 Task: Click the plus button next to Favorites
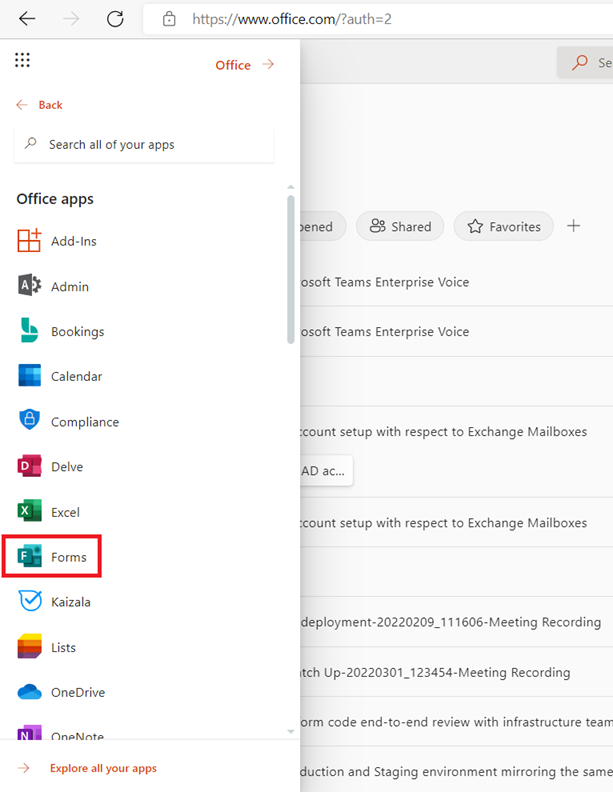click(574, 226)
